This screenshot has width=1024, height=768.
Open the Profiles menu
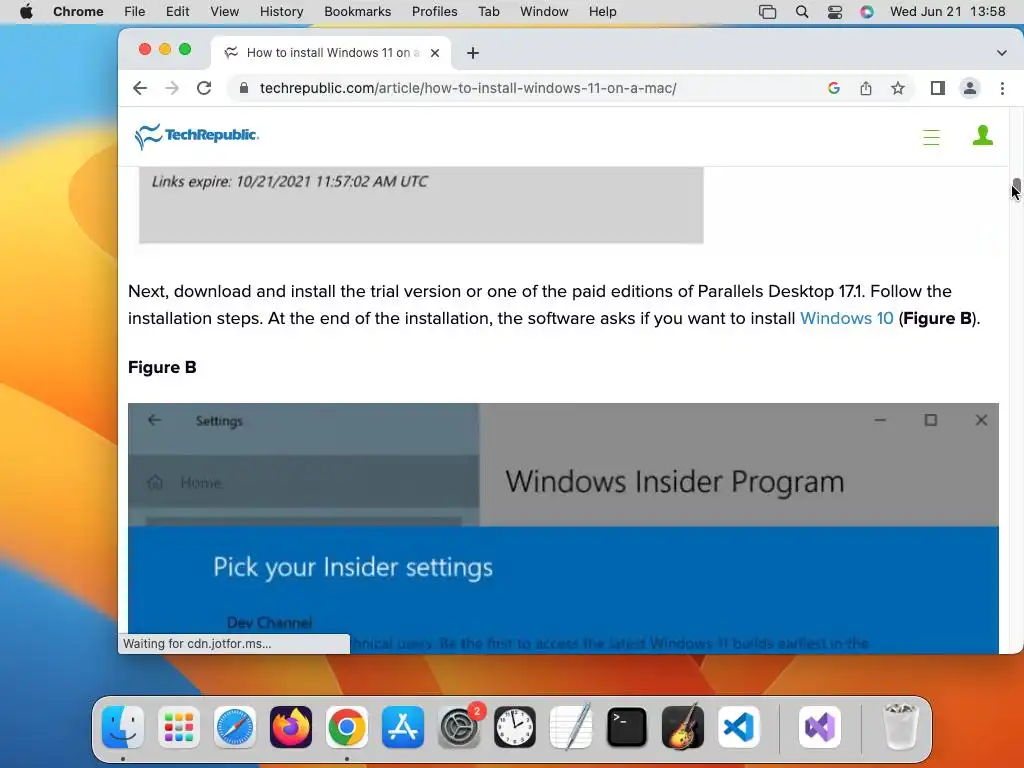point(434,12)
